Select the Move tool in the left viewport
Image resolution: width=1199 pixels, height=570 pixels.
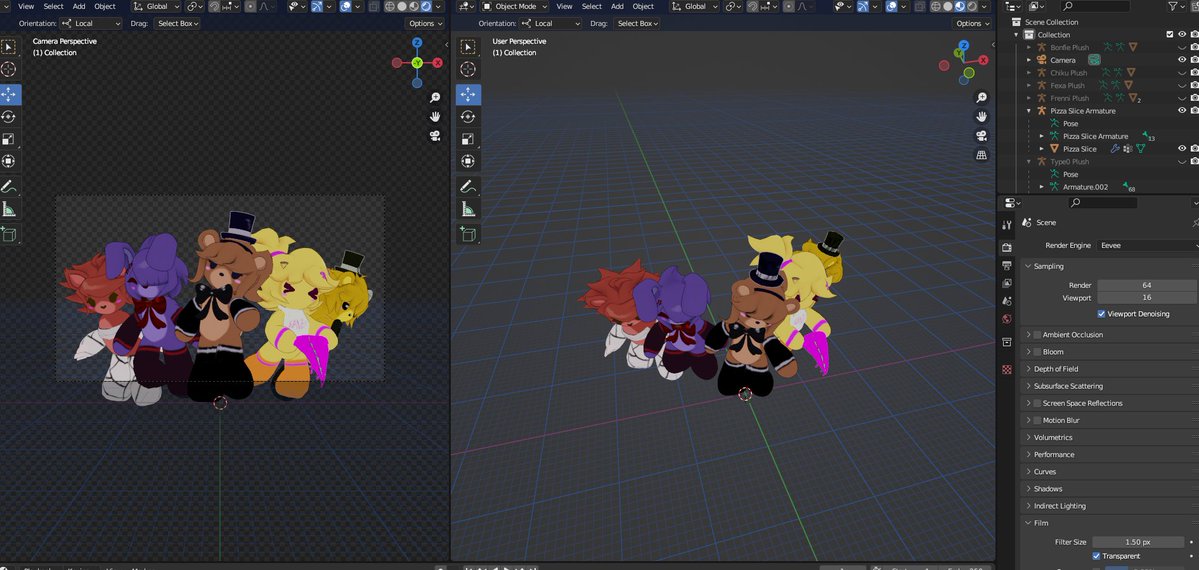tap(9, 94)
